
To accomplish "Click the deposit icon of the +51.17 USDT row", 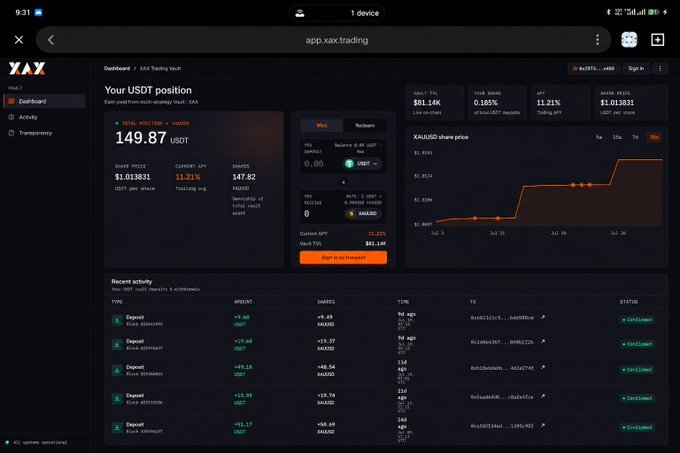I will [117, 428].
